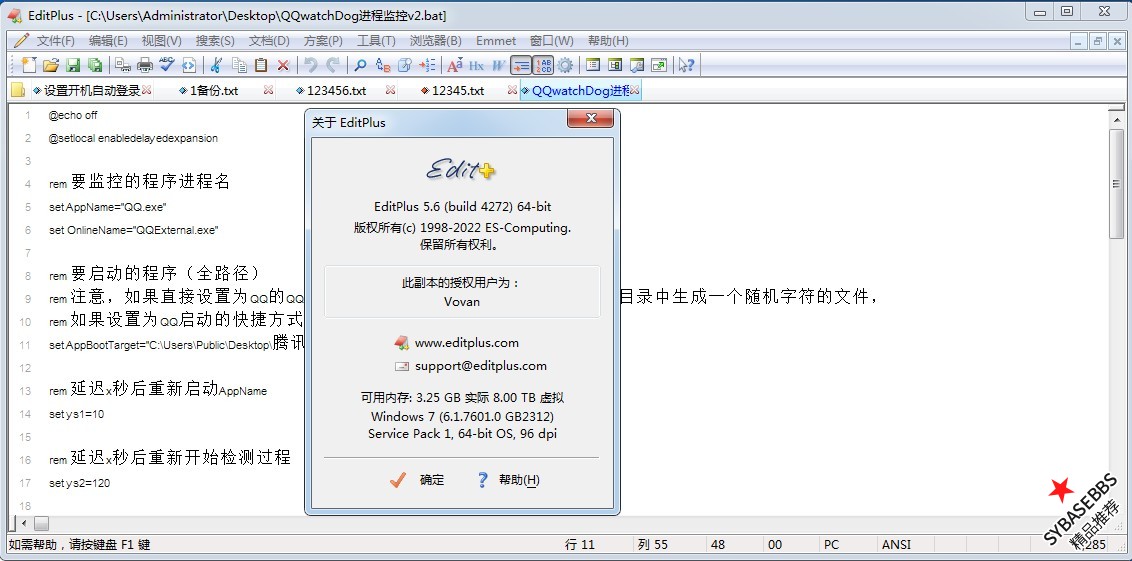This screenshot has height=561, width=1132.
Task: Click the Replace toolbar icon
Action: coord(383,65)
